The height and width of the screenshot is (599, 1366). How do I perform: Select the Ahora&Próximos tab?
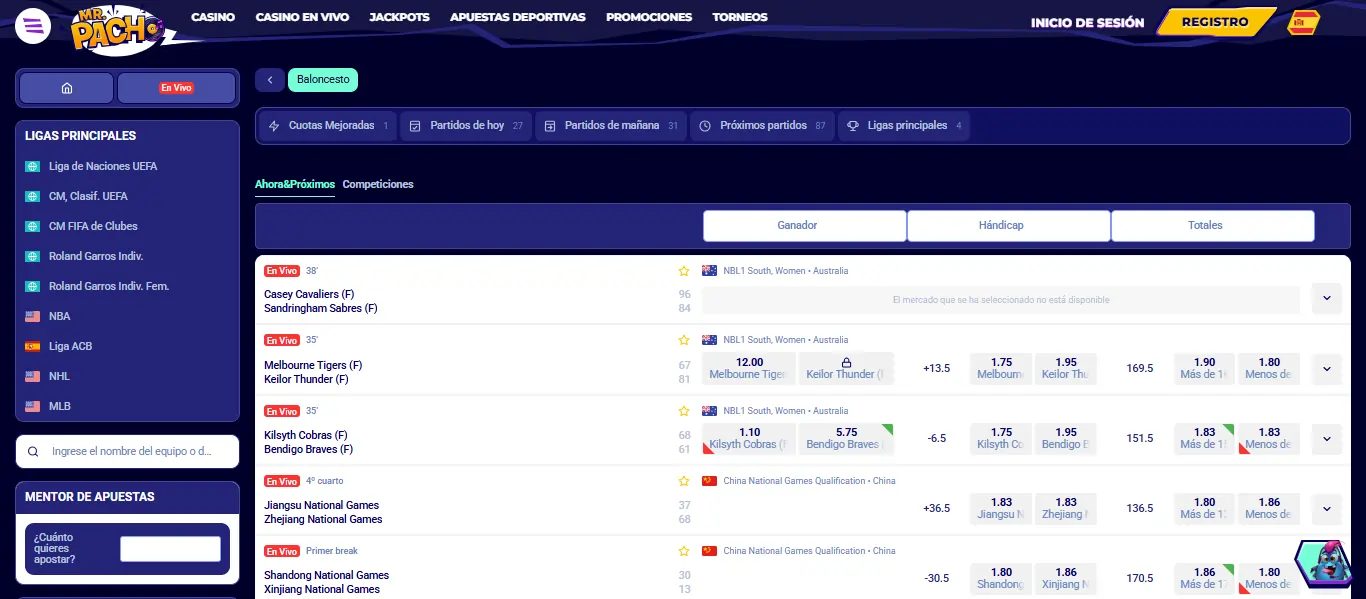click(295, 184)
